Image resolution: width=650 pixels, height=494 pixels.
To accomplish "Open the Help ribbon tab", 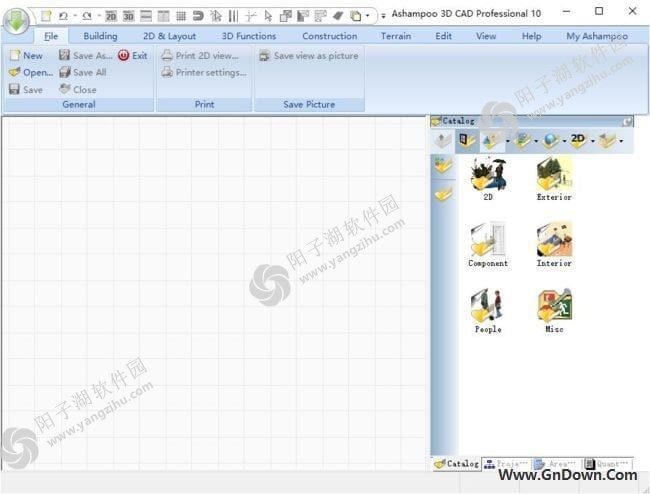I will (x=531, y=36).
